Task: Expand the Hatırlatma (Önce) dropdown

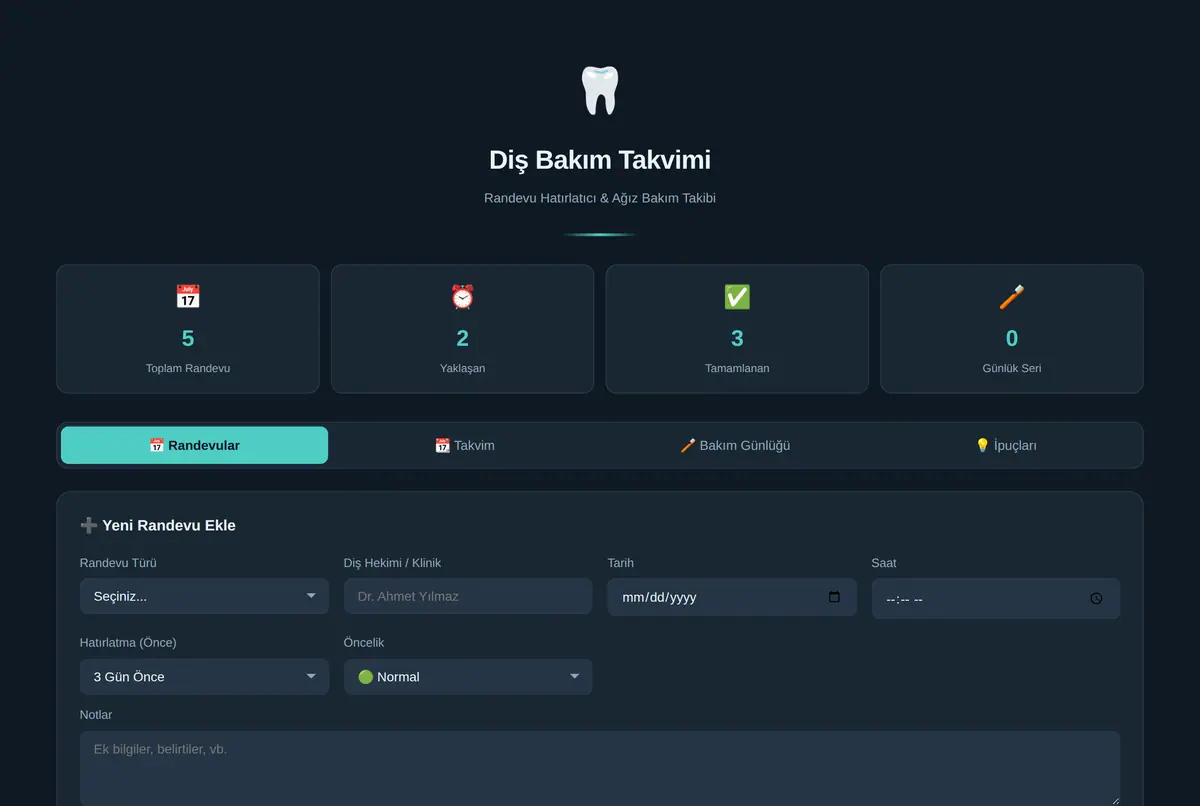Action: (204, 676)
